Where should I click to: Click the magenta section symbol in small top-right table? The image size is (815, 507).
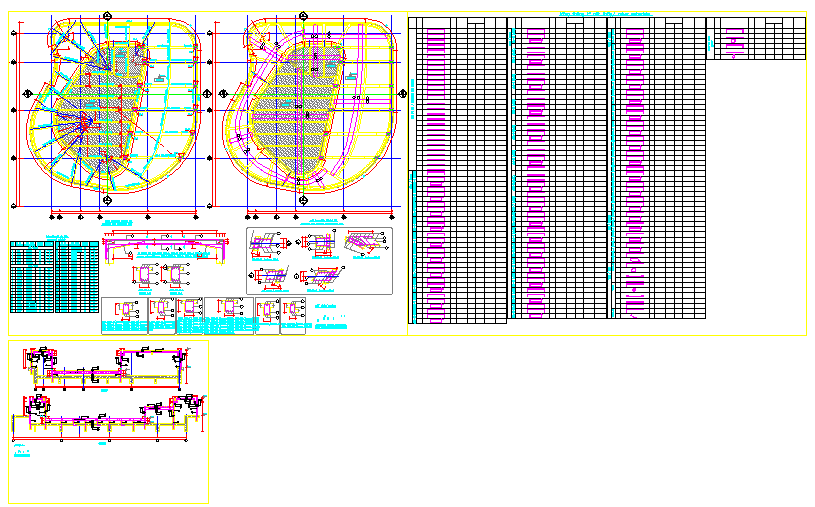[736, 43]
